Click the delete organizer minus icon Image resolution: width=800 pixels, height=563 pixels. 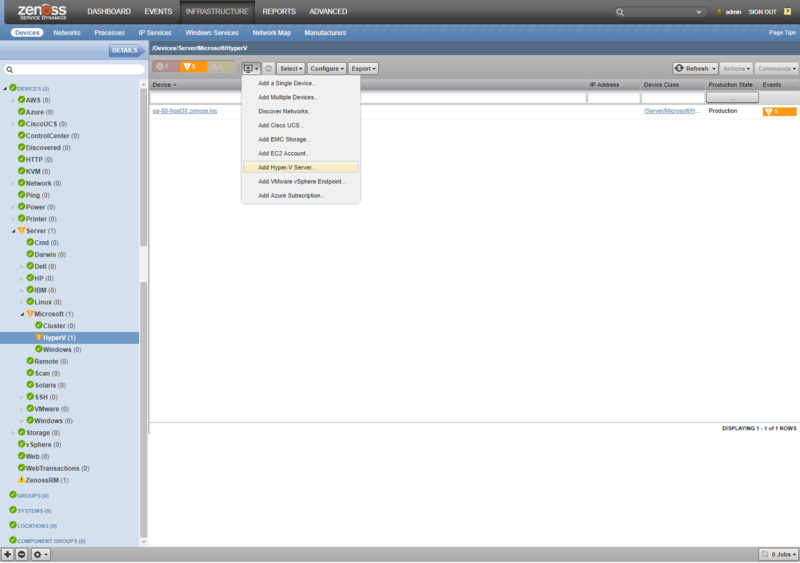pos(21,554)
